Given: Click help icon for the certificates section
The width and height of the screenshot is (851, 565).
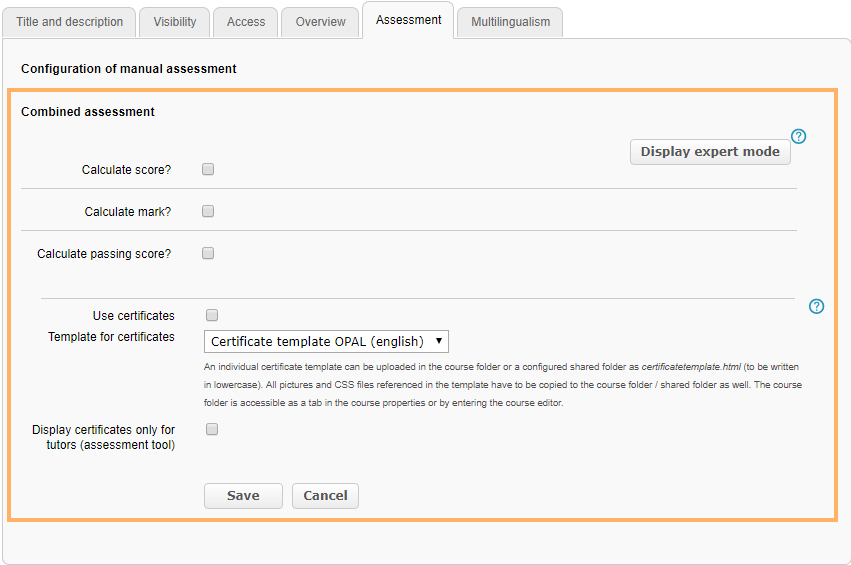Looking at the screenshot, I should [816, 307].
